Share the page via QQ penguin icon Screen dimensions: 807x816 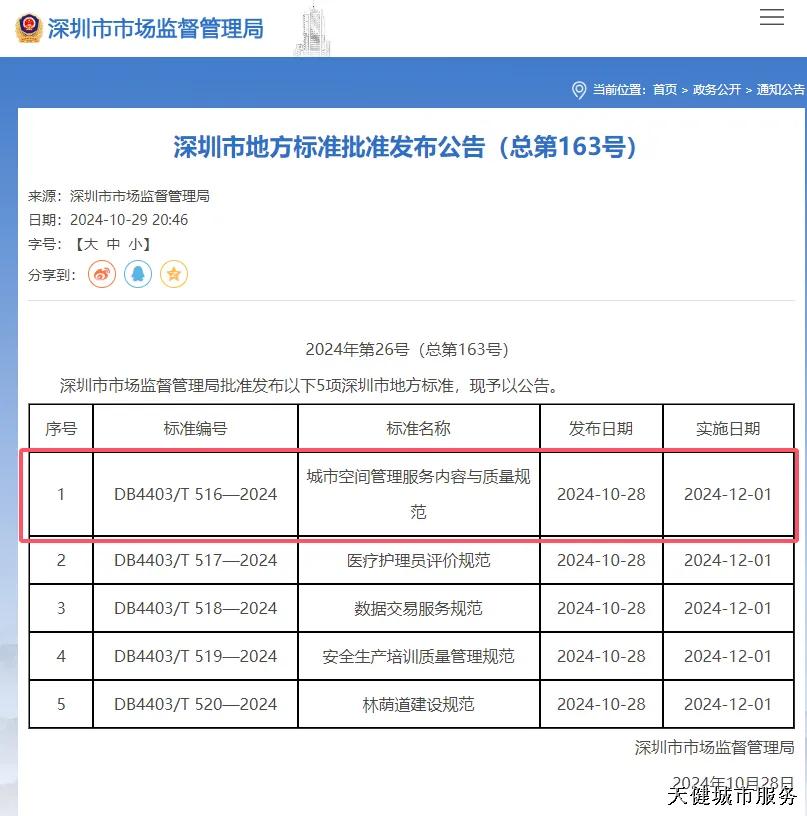tap(138, 274)
